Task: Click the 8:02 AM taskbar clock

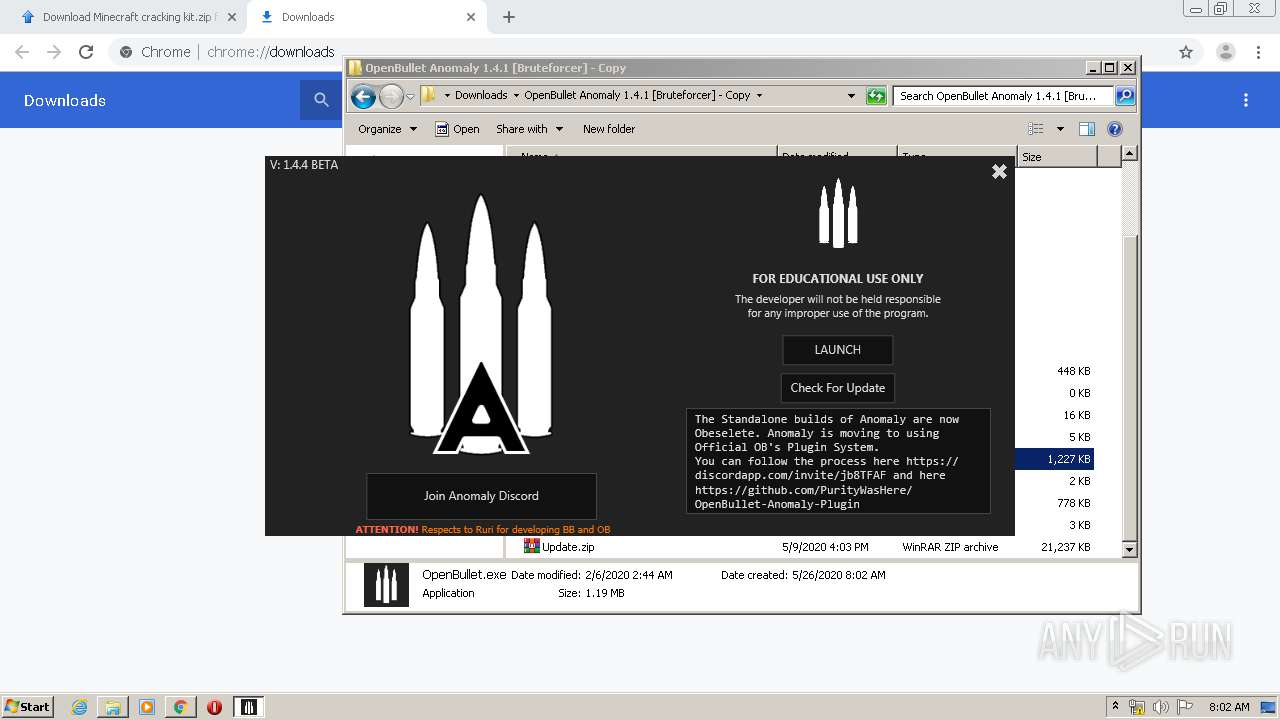Action: (1229, 707)
